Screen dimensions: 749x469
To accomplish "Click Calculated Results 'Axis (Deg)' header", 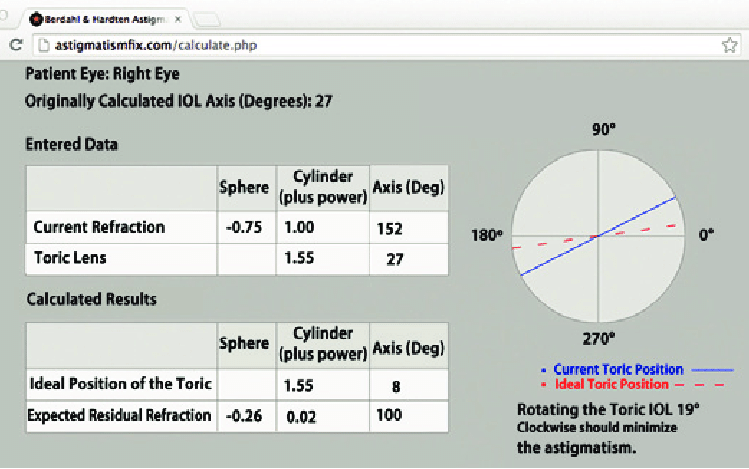I will [x=408, y=348].
